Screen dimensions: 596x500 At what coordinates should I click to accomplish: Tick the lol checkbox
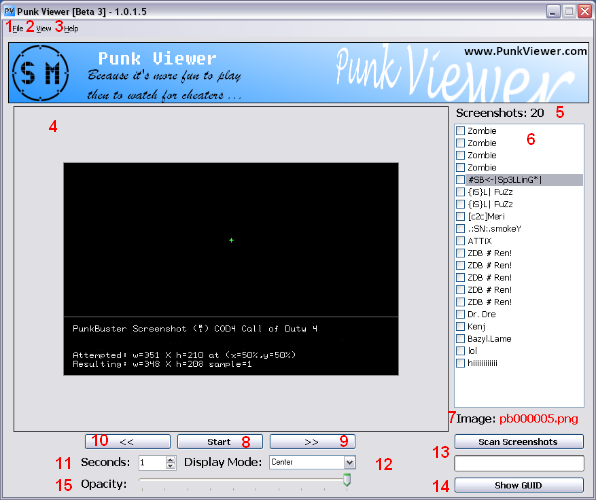[x=460, y=351]
